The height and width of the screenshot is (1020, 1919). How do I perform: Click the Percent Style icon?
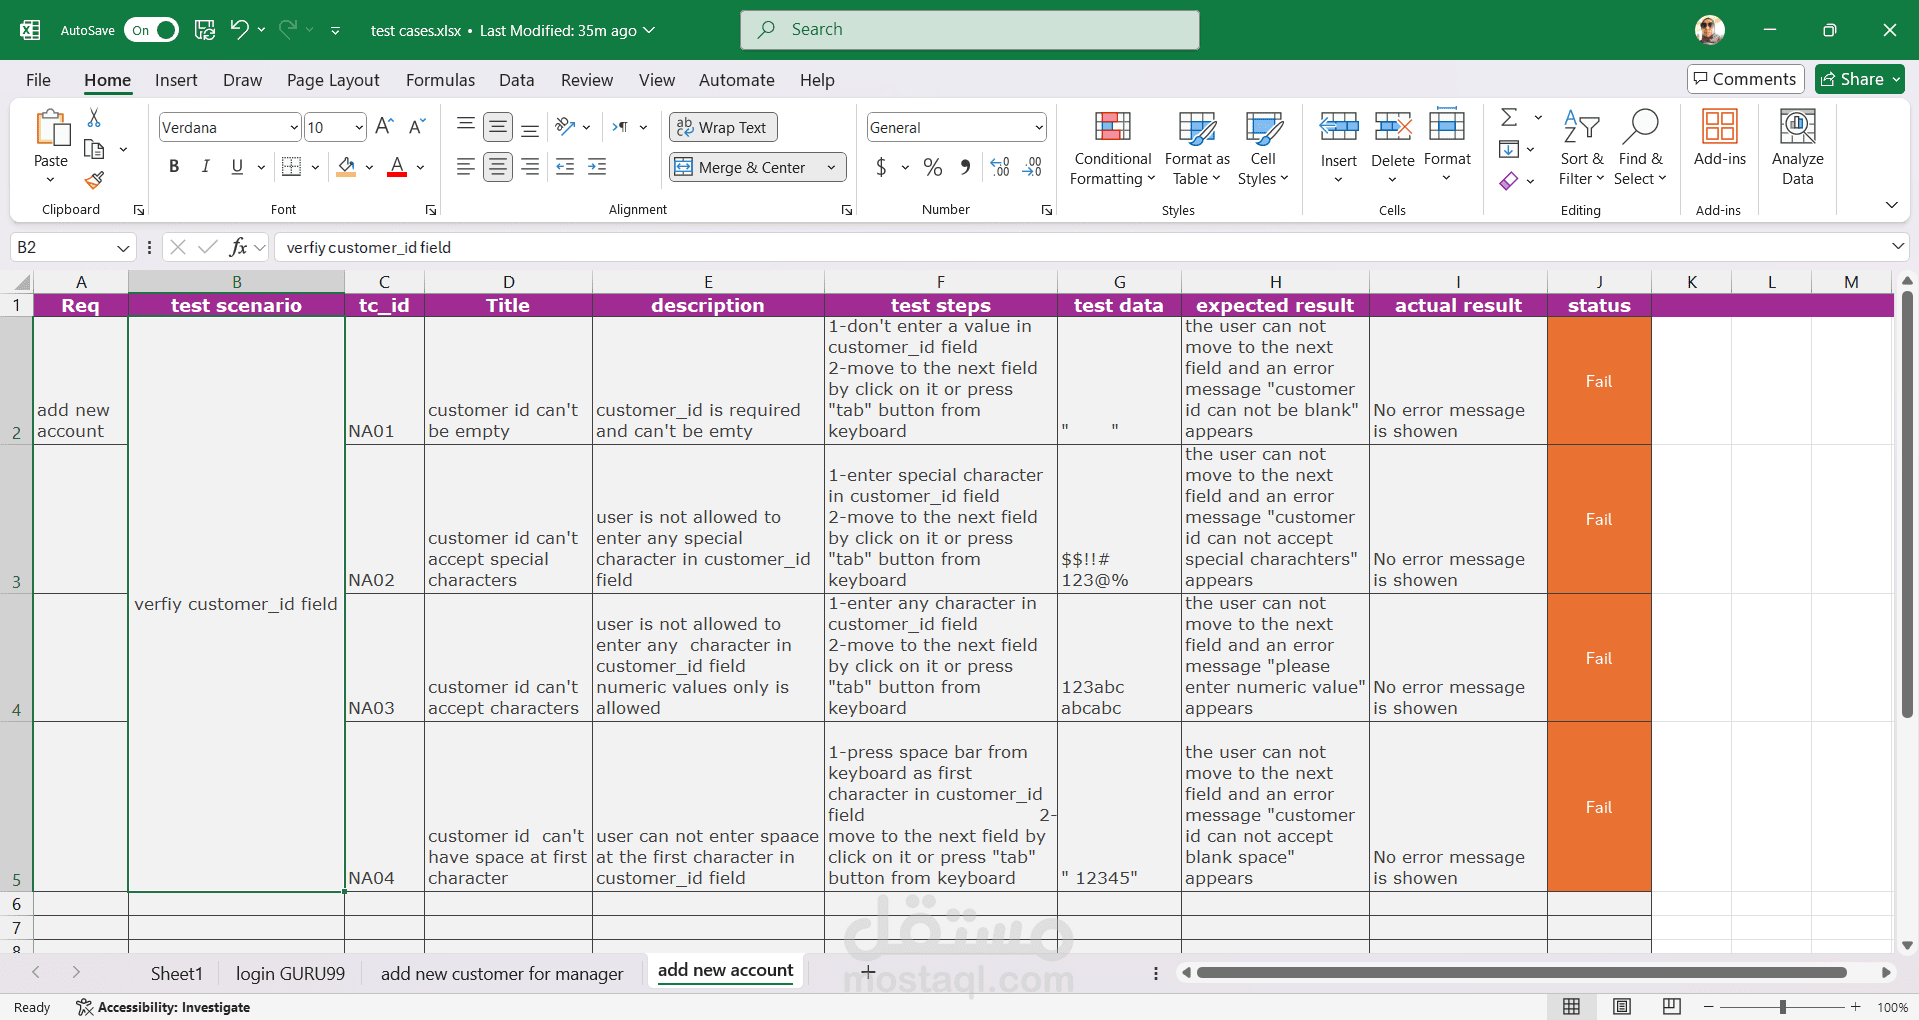932,167
